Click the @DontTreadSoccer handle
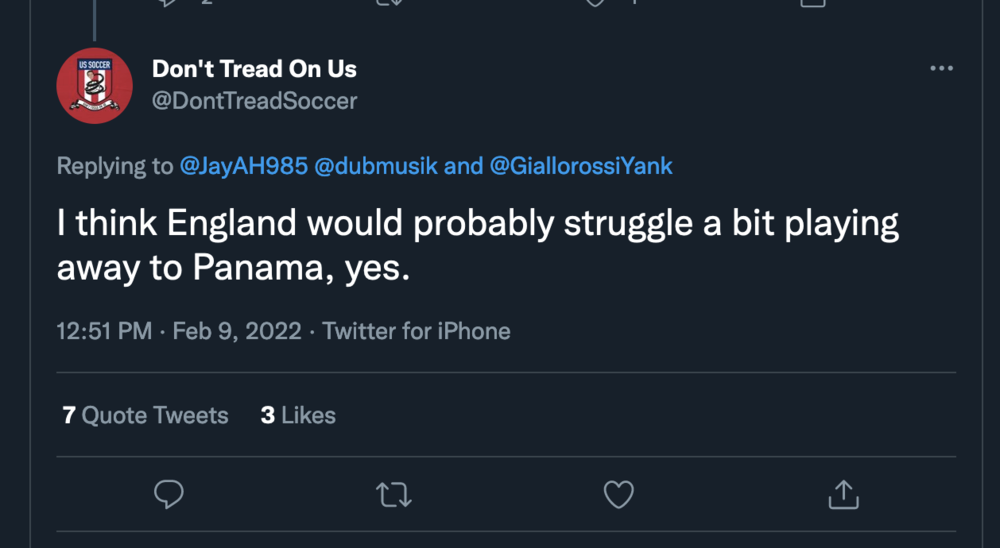Screen dimensions: 1000x548 pos(254,101)
